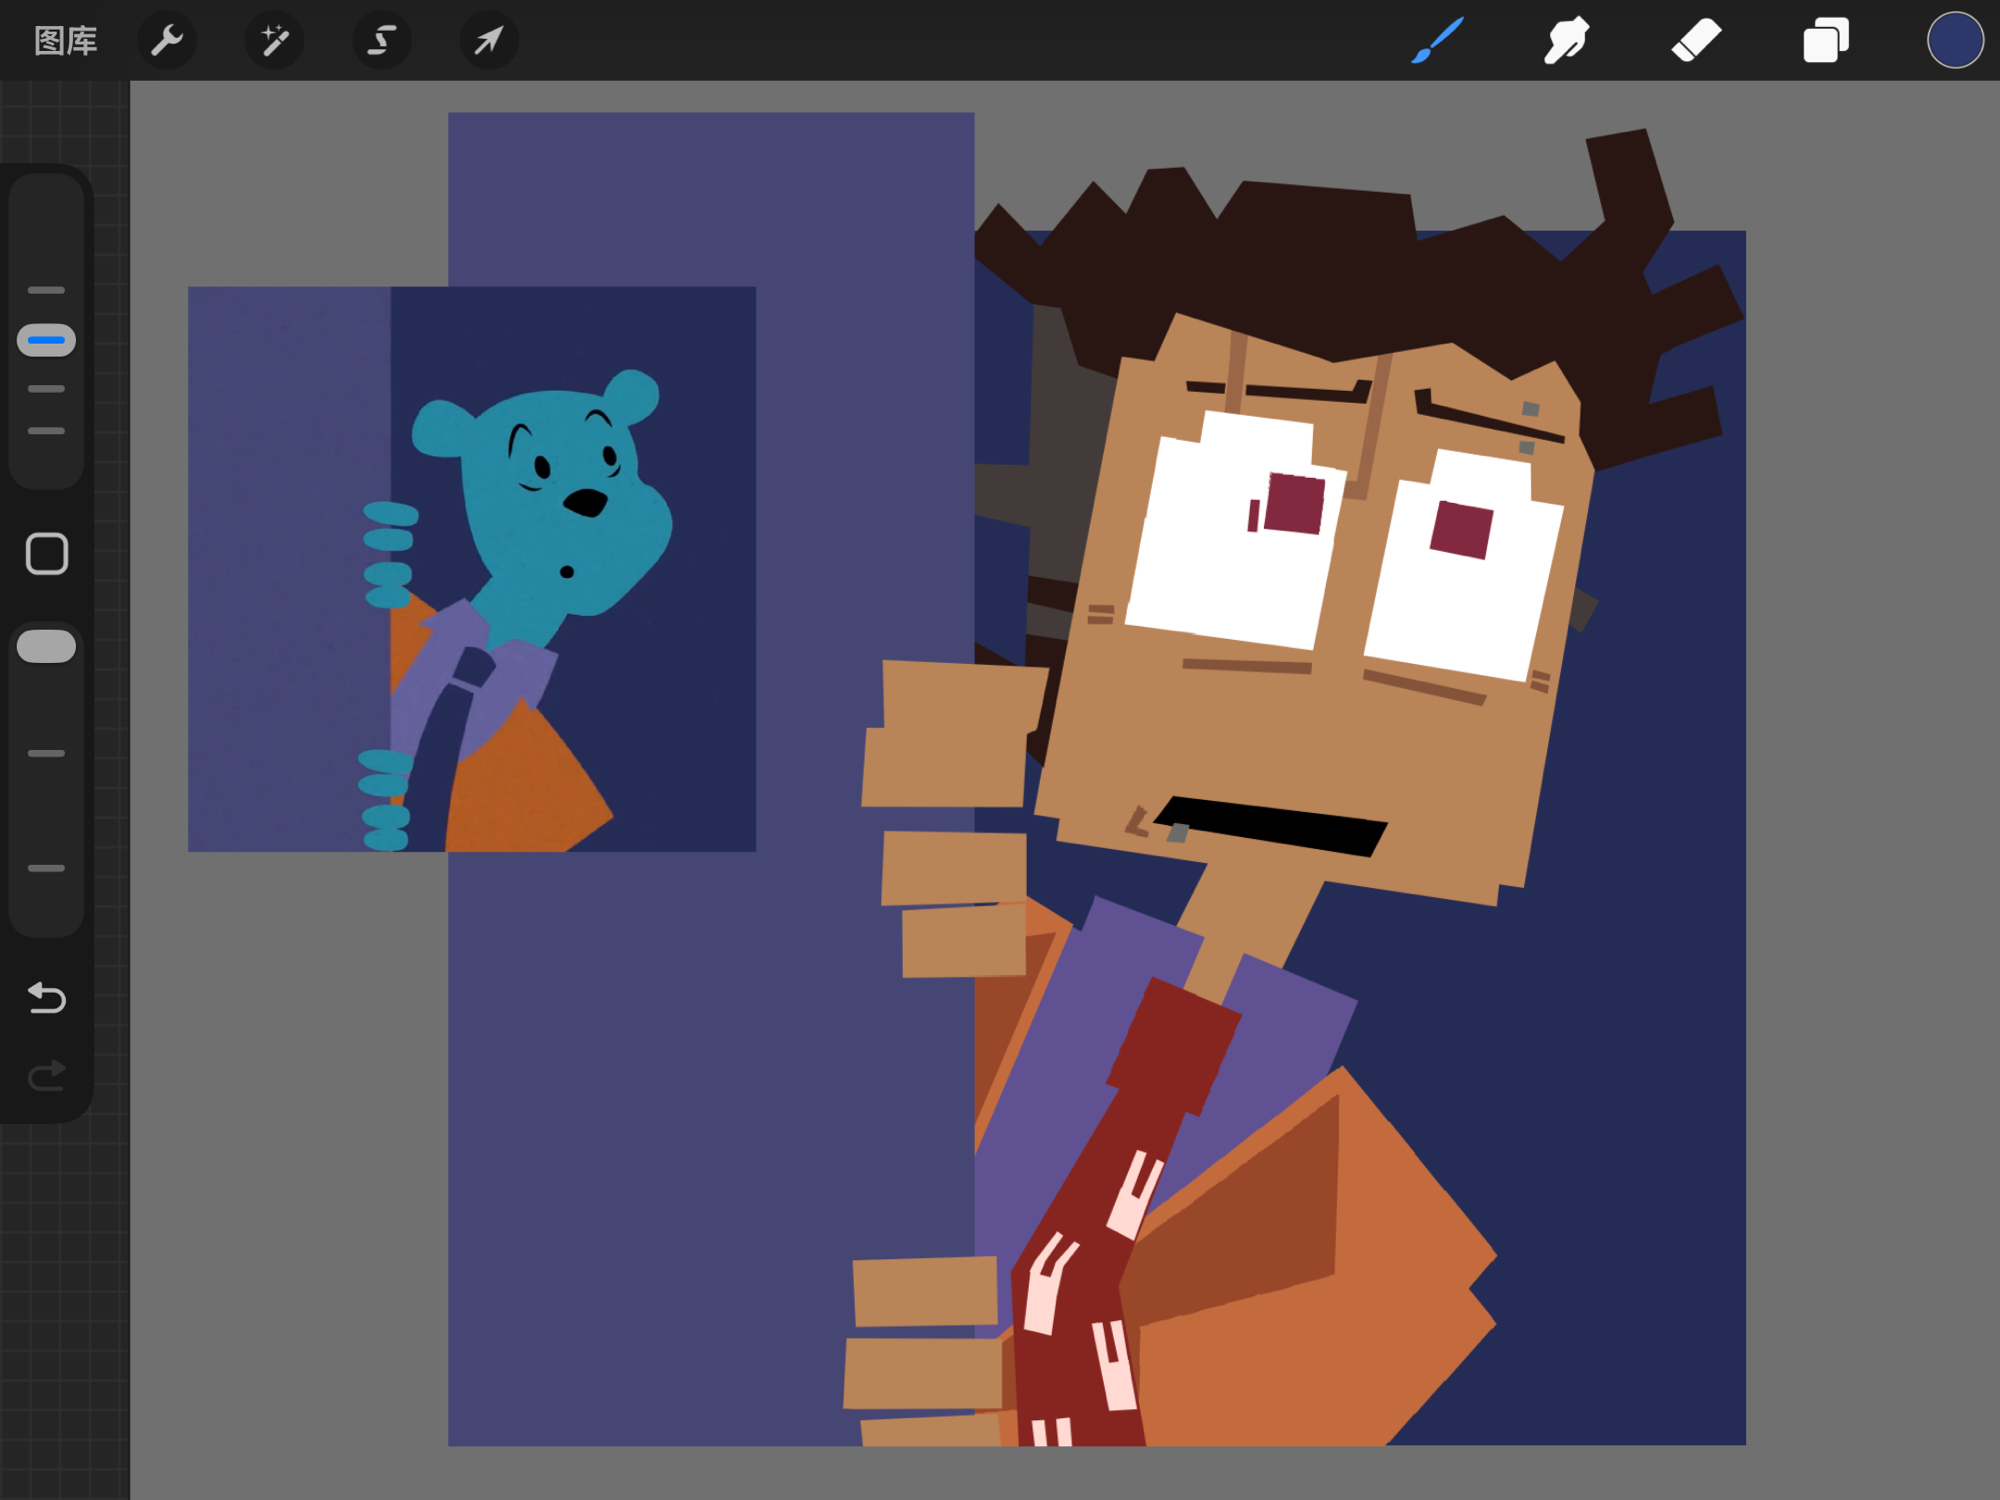Click the blue brush size slider handle
This screenshot has width=2000, height=1500.
(46, 341)
